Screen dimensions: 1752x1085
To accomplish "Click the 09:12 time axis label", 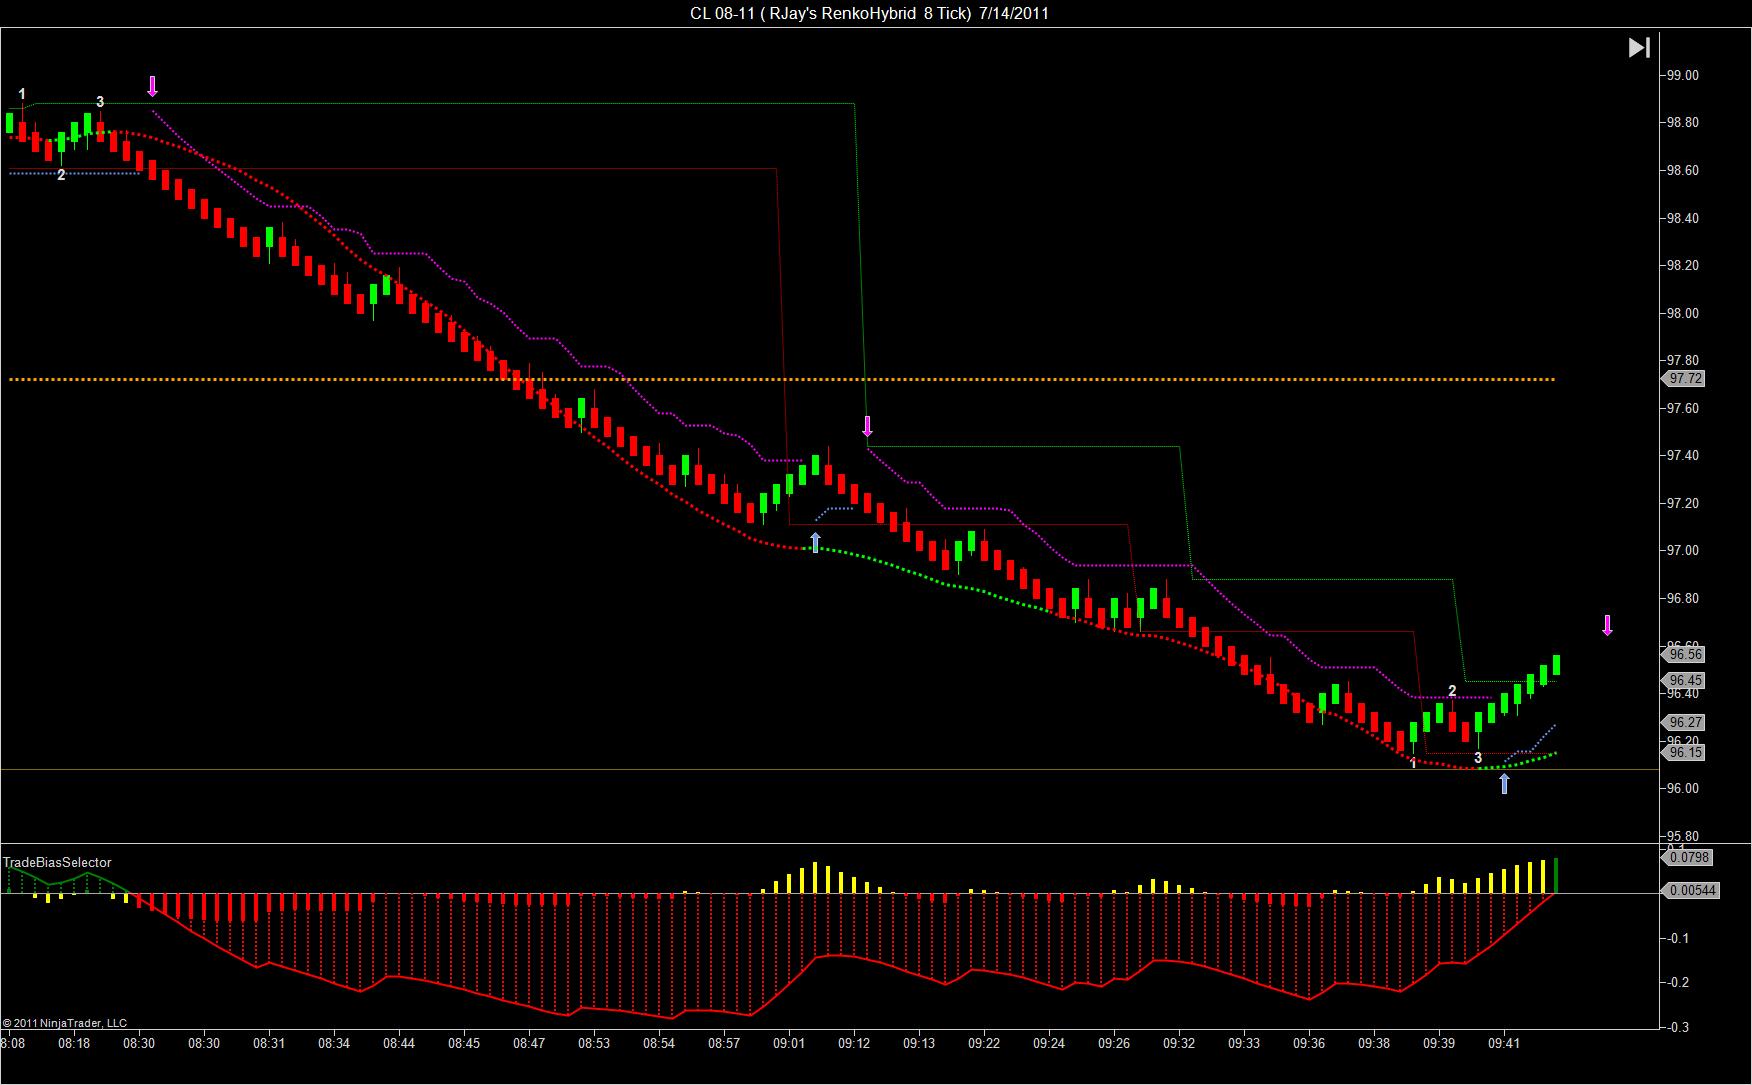I will [854, 1044].
